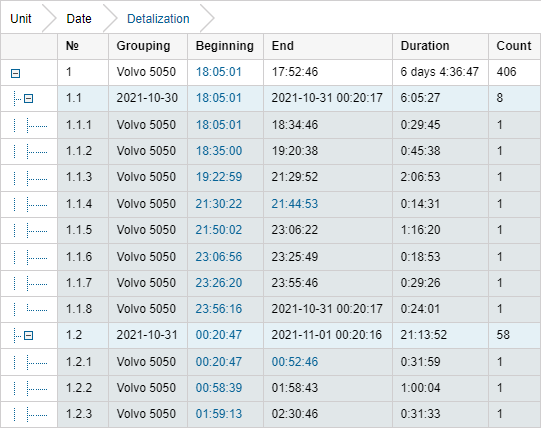Image resolution: width=541 pixels, height=428 pixels.
Task: Open beginning time 18:35:00 in row 1.1.2
Action: 219,151
